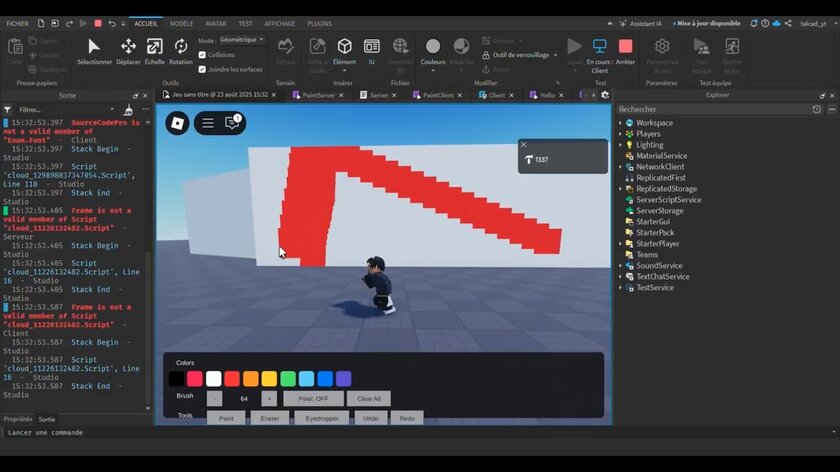Open Assistant IA
Screen dimensions: 840x472
(641, 24)
